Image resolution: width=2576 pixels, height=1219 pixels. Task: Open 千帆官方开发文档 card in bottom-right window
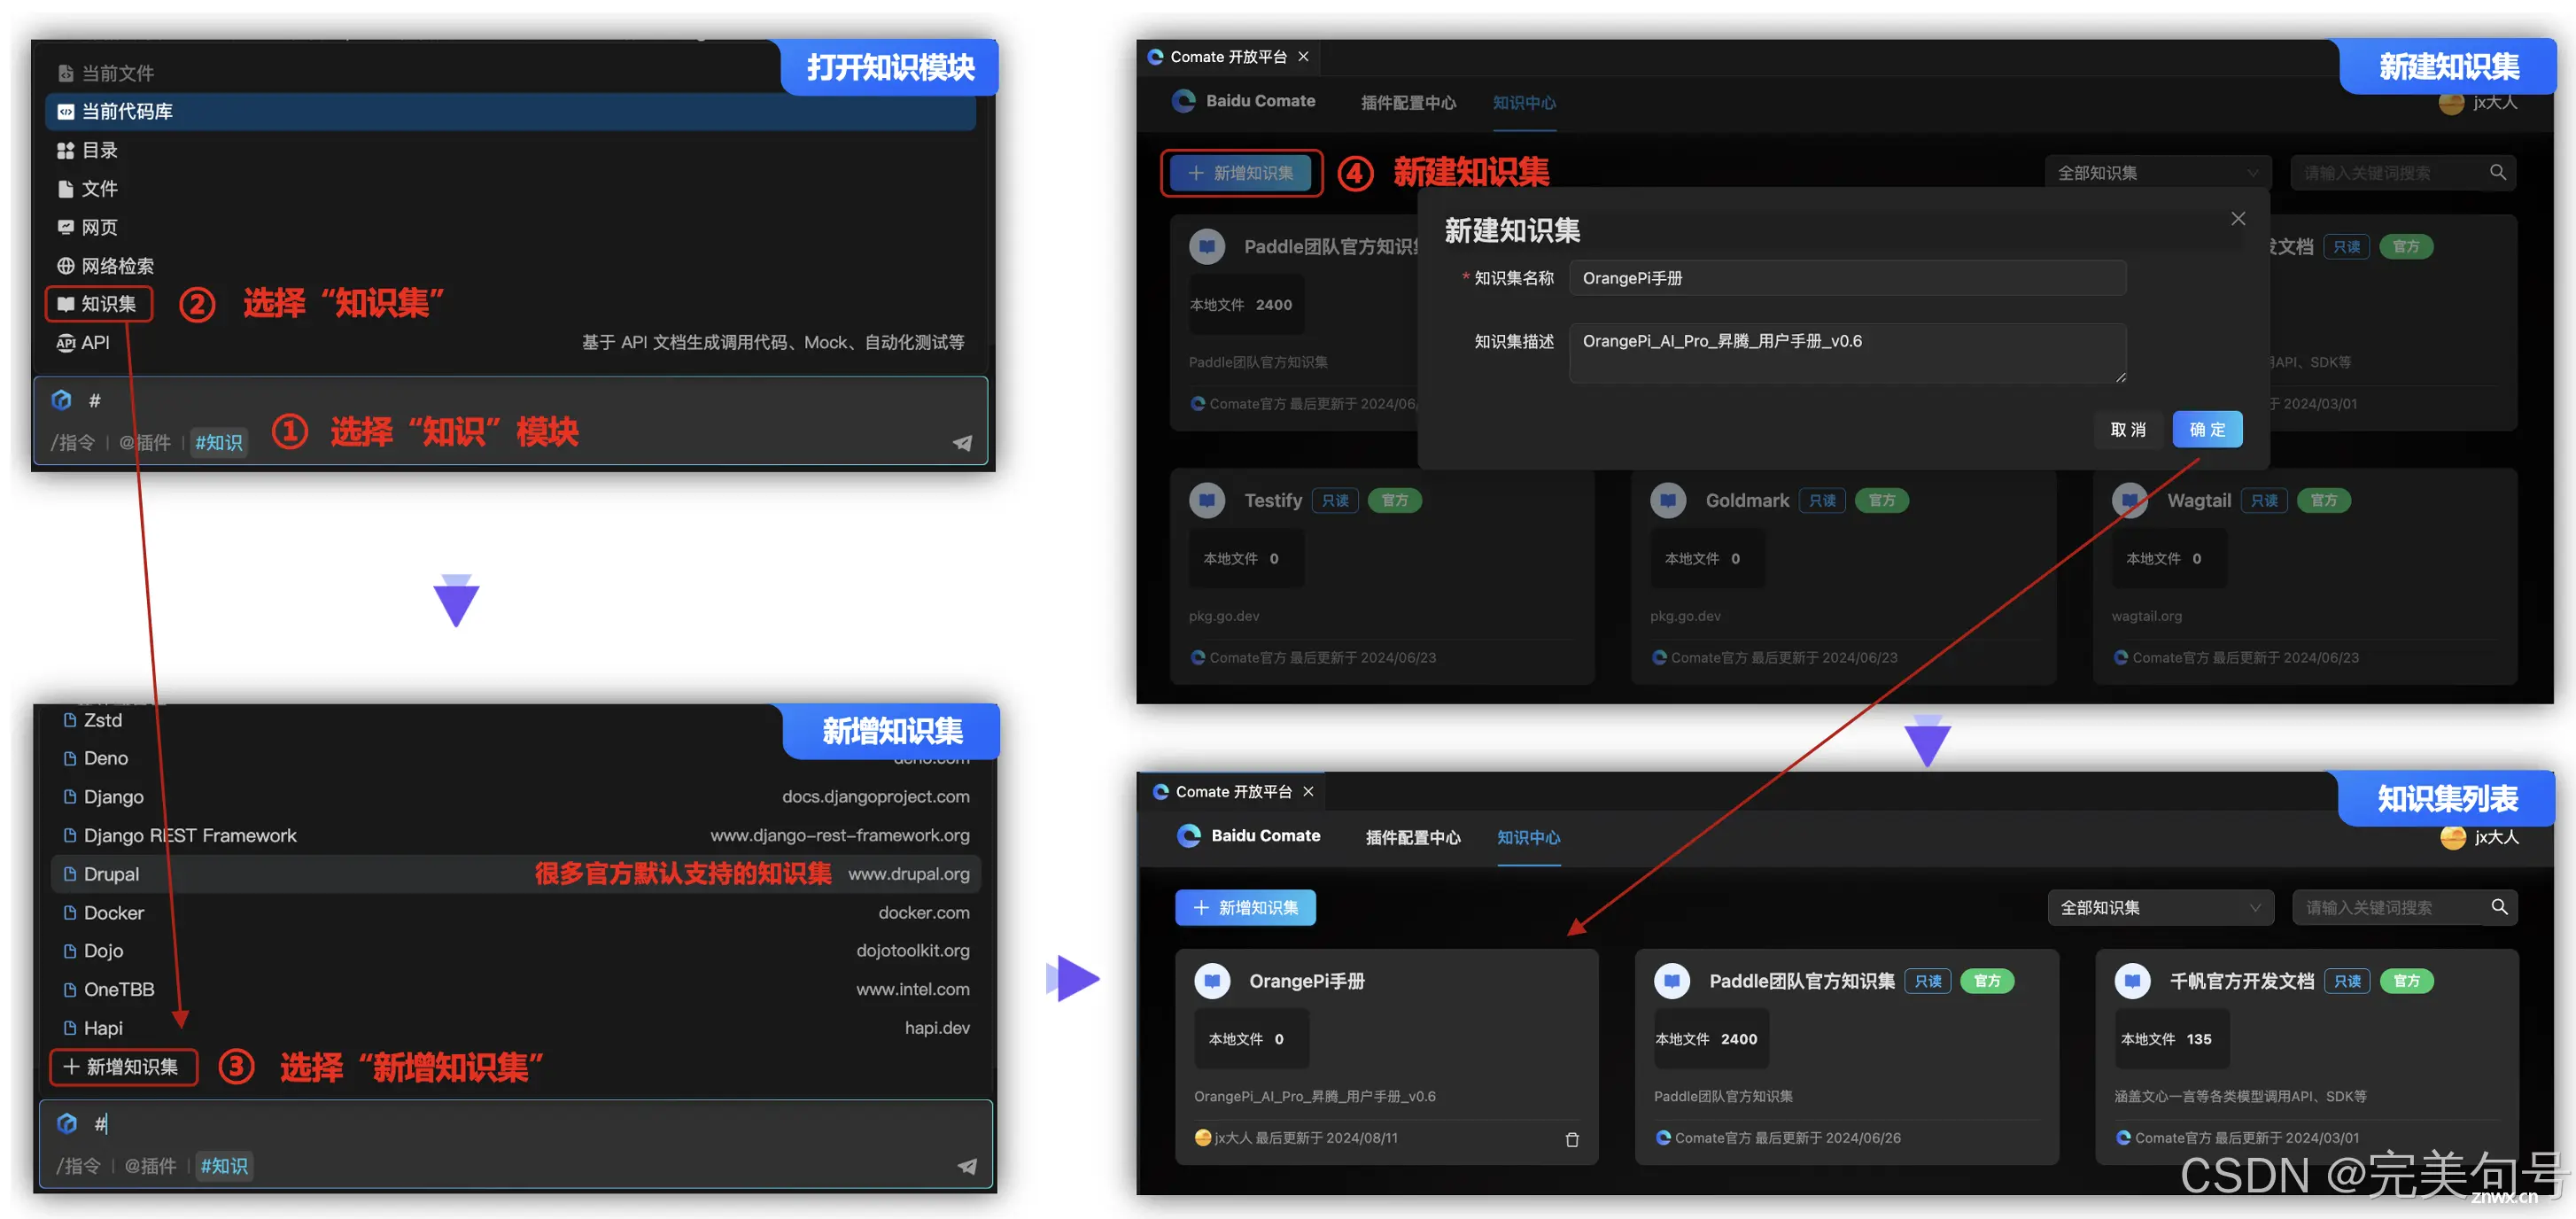click(x=2306, y=1057)
